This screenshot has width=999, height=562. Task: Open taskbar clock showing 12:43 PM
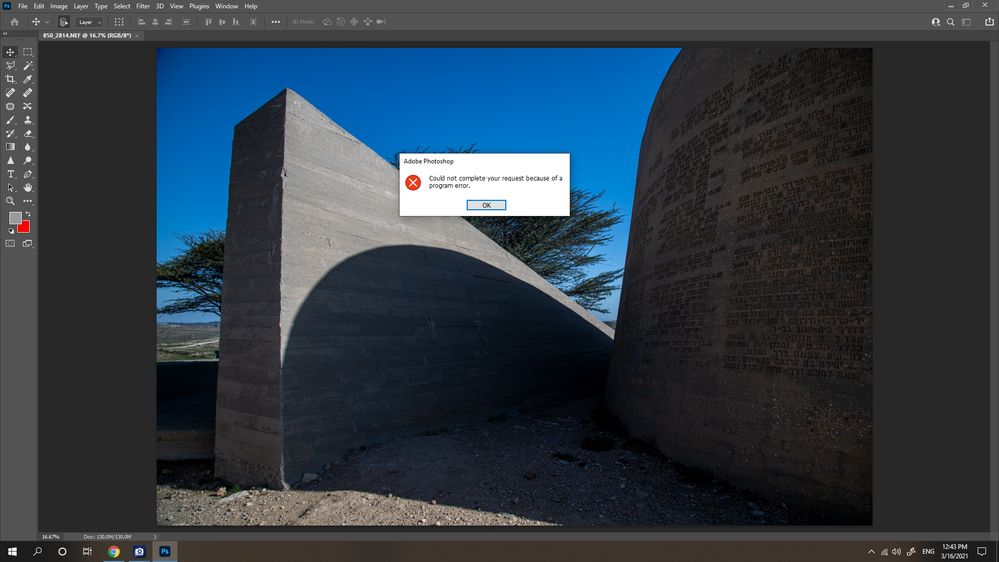click(x=954, y=551)
